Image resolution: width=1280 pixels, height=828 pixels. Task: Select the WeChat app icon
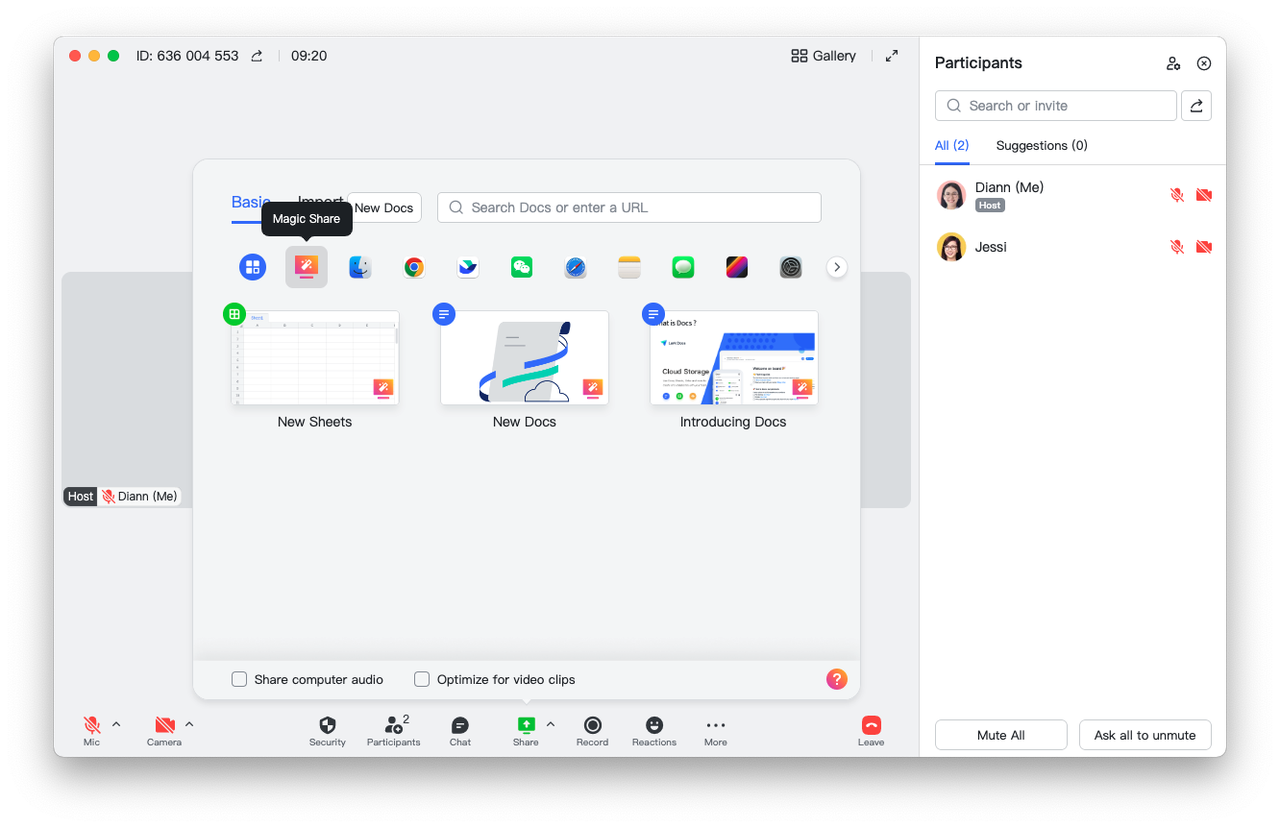click(522, 267)
